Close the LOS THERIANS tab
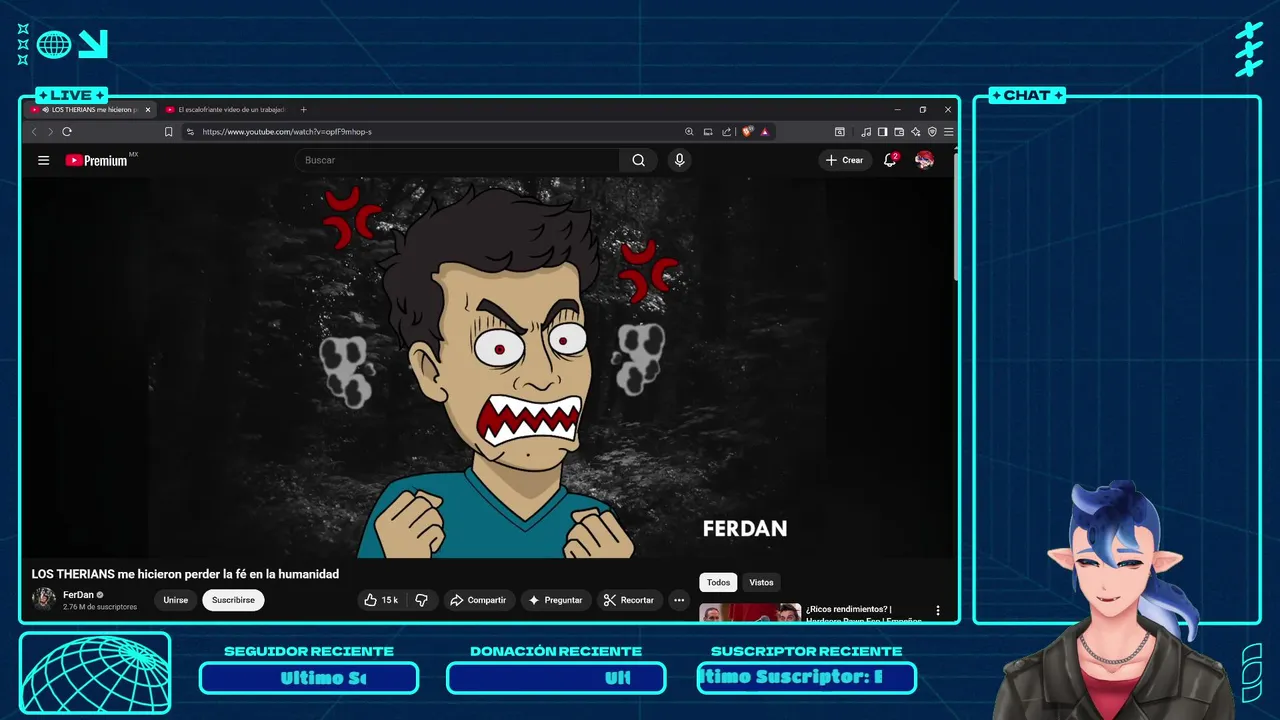The height and width of the screenshot is (720, 1280). coord(148,109)
